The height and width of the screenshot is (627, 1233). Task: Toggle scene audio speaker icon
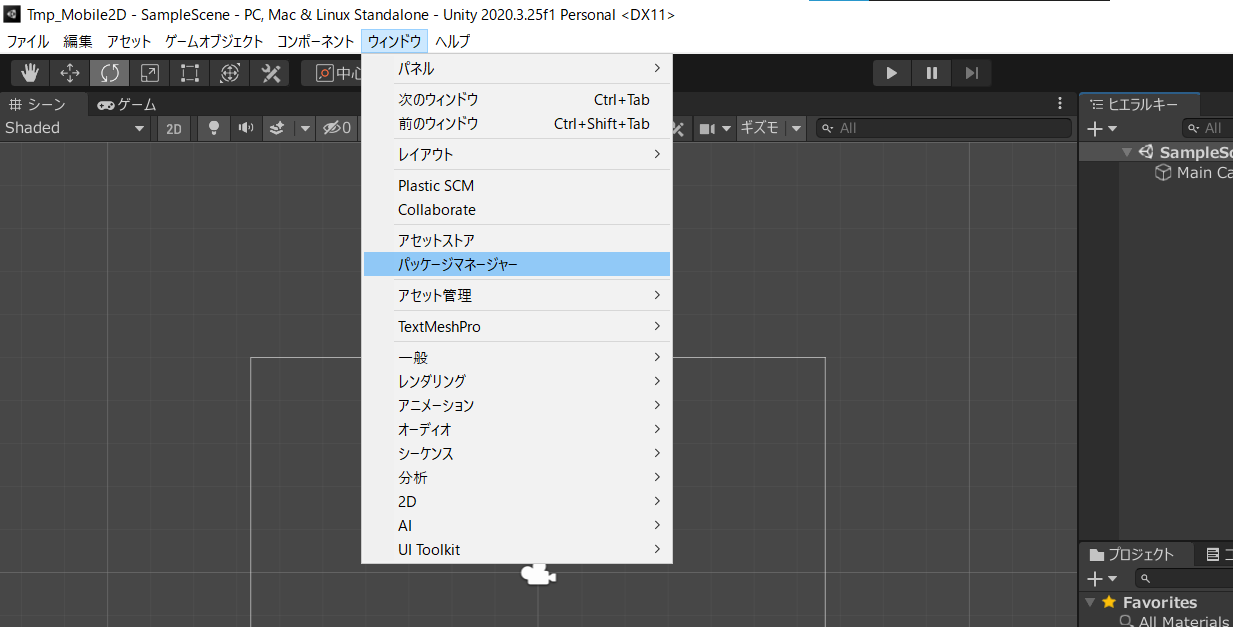tap(245, 128)
